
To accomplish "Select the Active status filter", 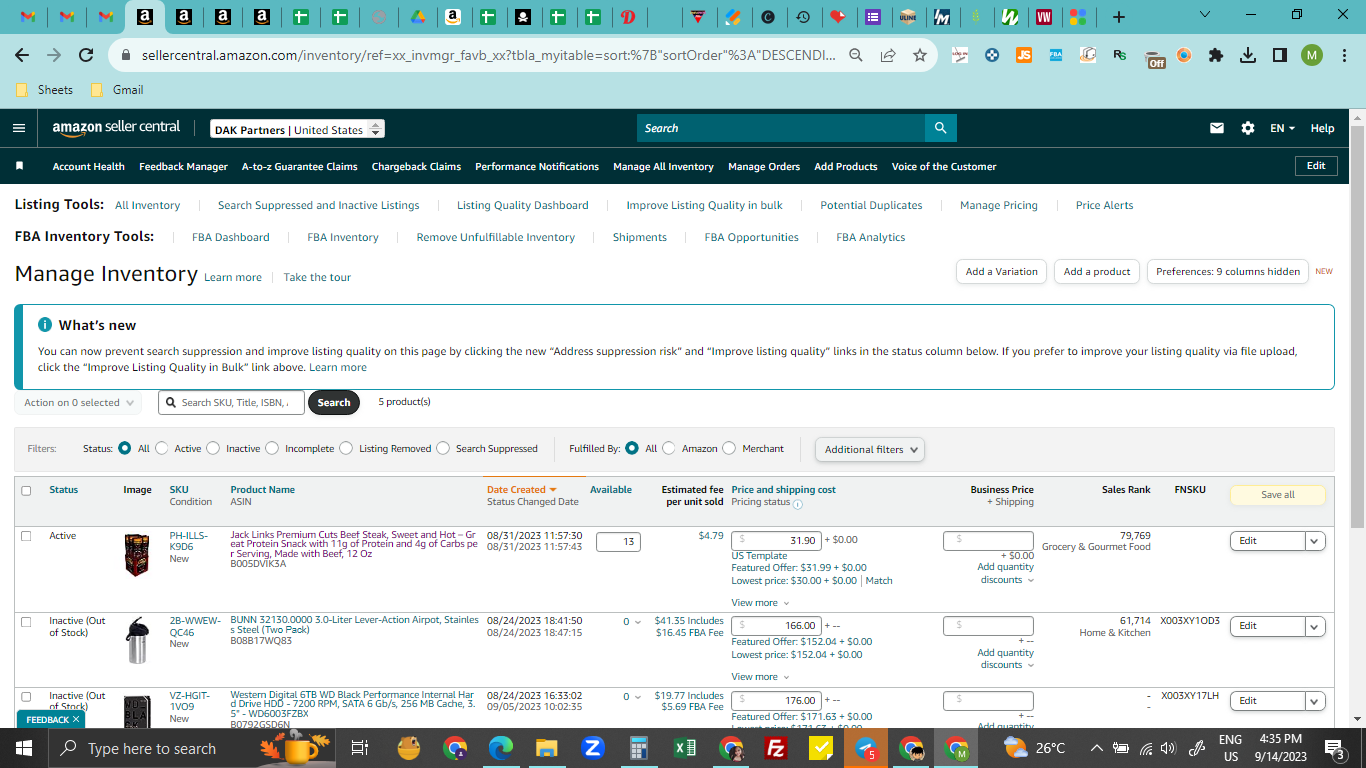I will [x=162, y=448].
